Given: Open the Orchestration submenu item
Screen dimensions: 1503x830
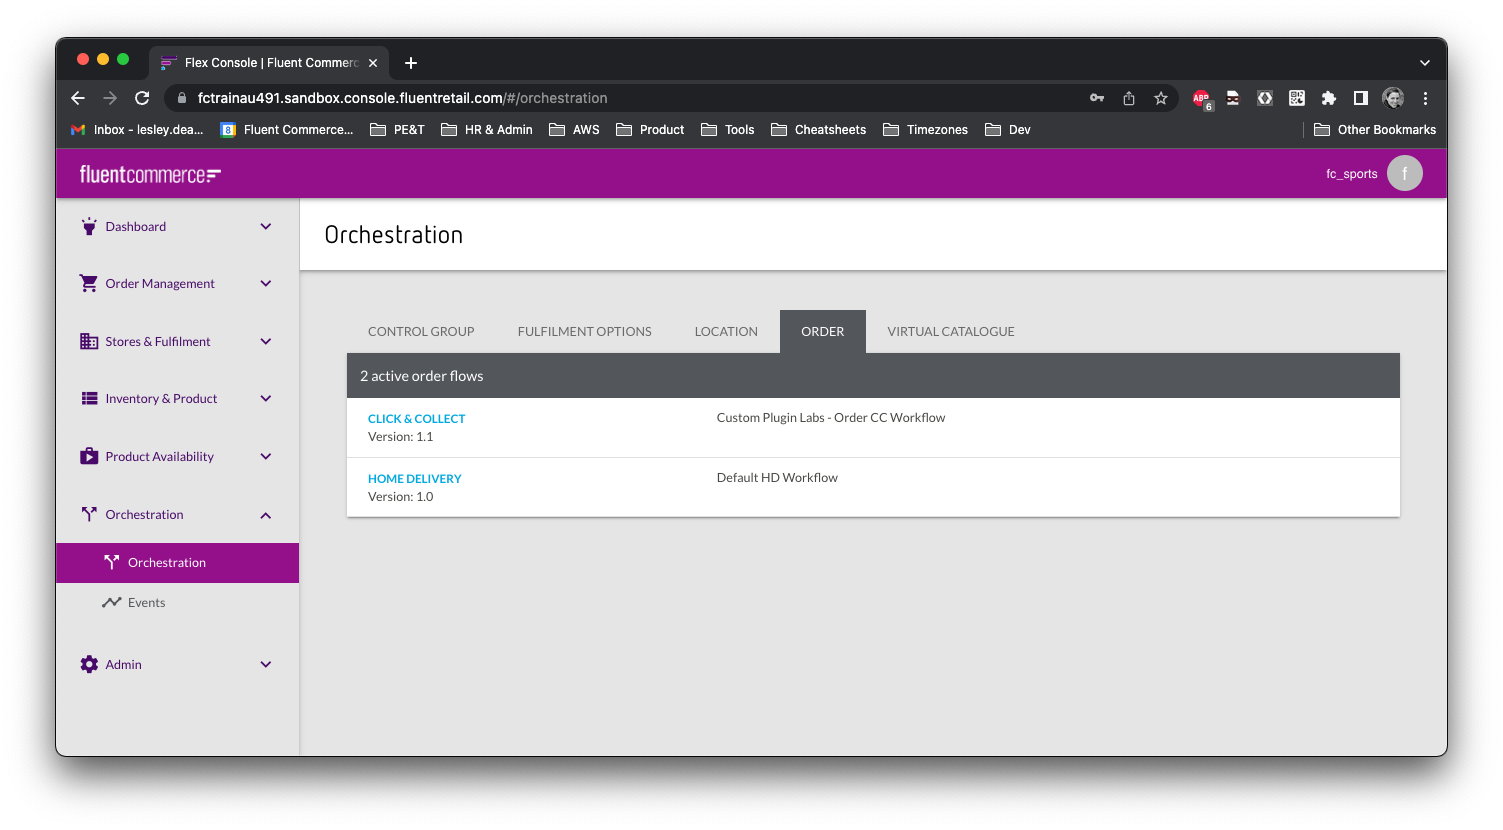Looking at the screenshot, I should pos(178,563).
